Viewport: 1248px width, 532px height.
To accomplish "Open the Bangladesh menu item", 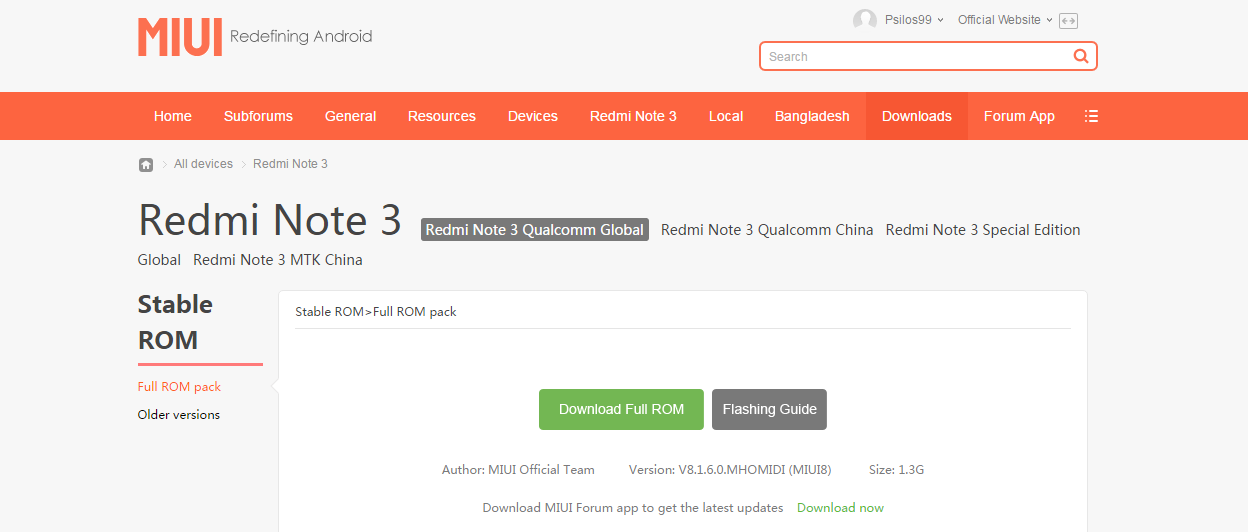I will (x=812, y=116).
